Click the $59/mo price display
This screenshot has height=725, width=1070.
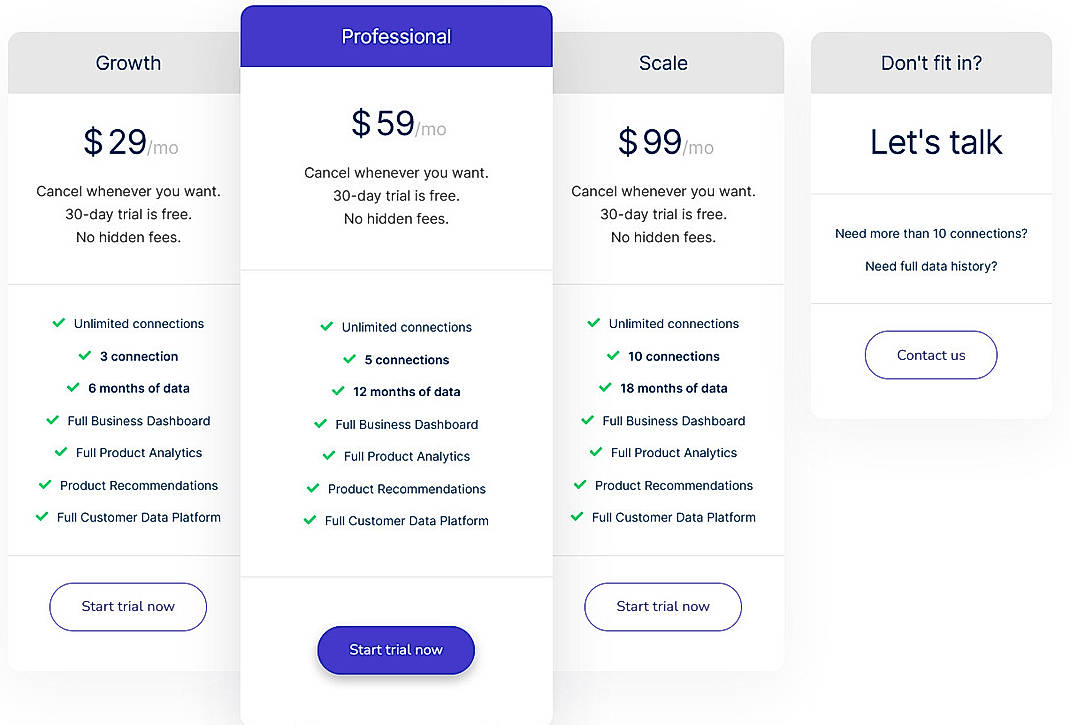coord(396,123)
